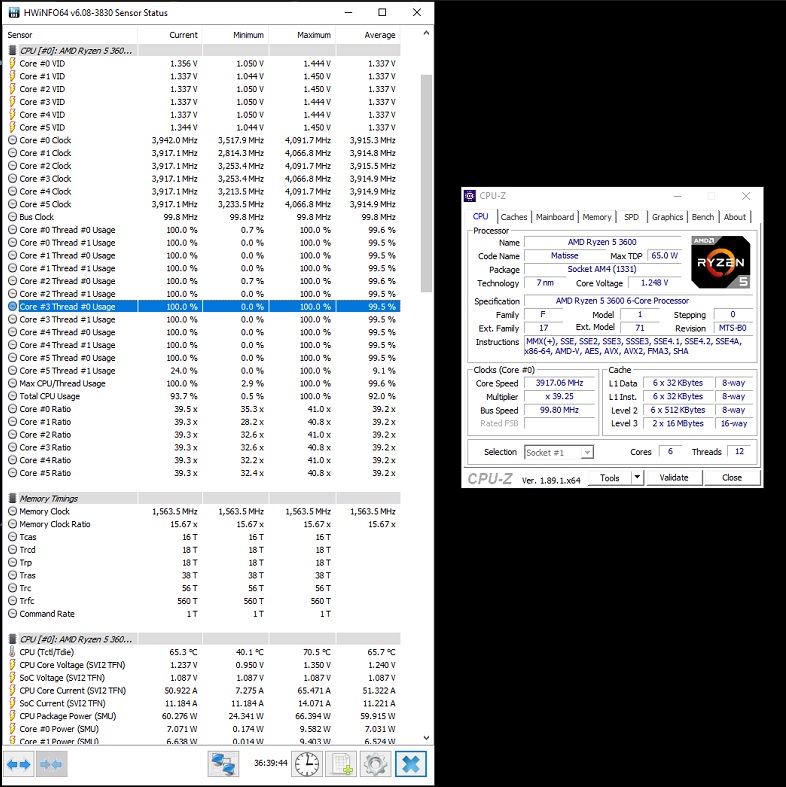Click the Maximum column header
This screenshot has width=786, height=787.
[x=302, y=35]
